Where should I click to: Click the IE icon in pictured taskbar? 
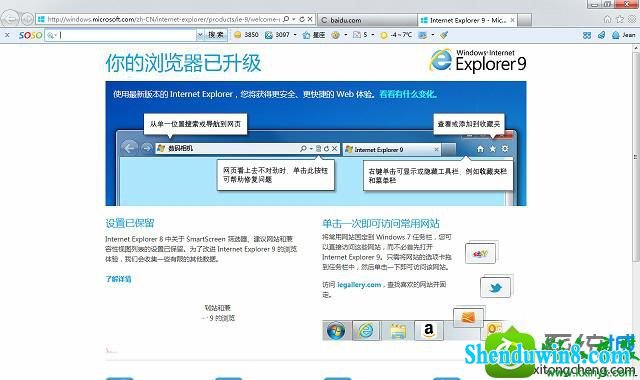pyautogui.click(x=366, y=330)
